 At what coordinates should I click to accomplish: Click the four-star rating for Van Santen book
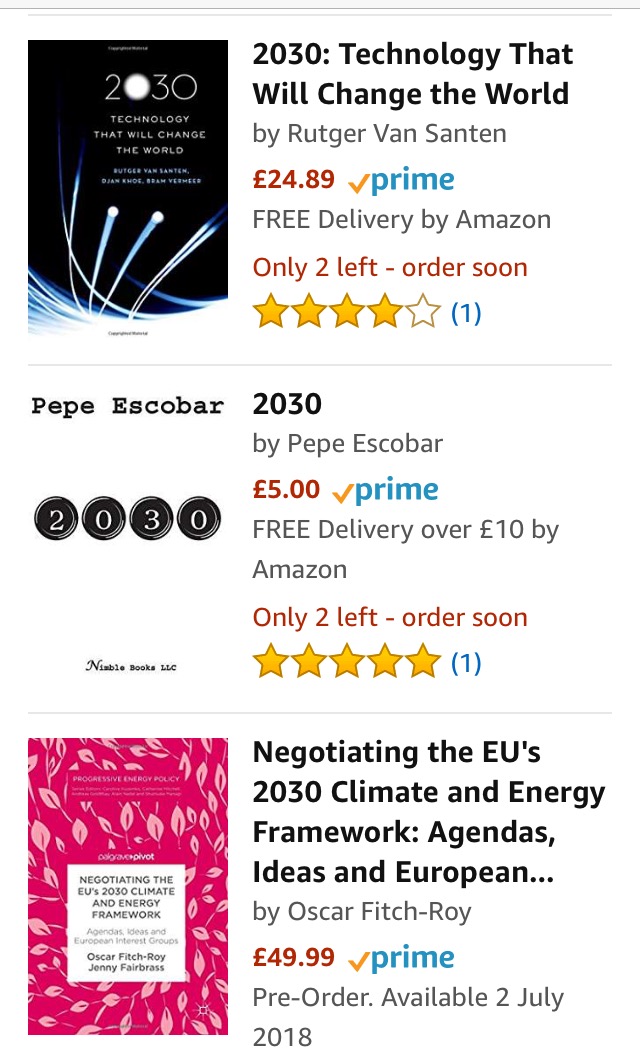click(x=346, y=313)
